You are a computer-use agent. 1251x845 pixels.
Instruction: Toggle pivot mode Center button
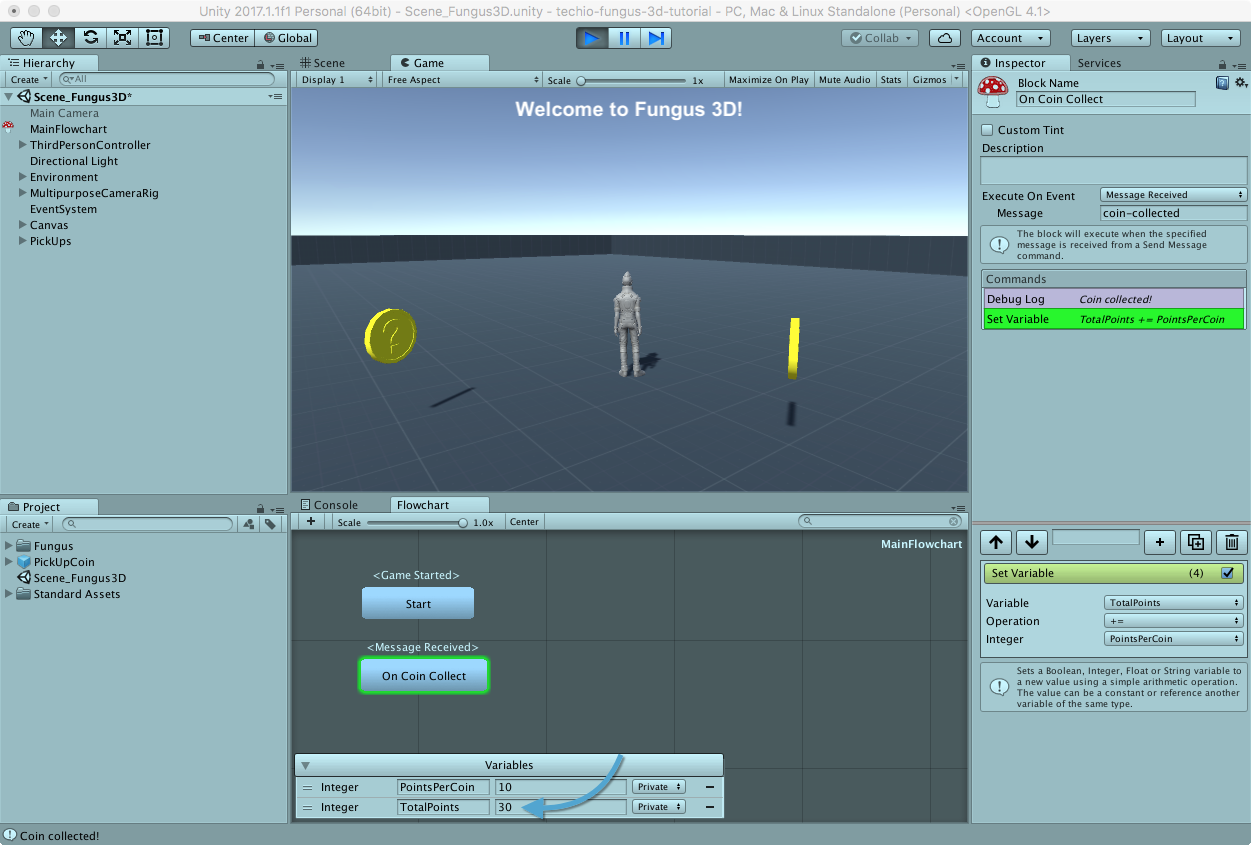(x=223, y=38)
